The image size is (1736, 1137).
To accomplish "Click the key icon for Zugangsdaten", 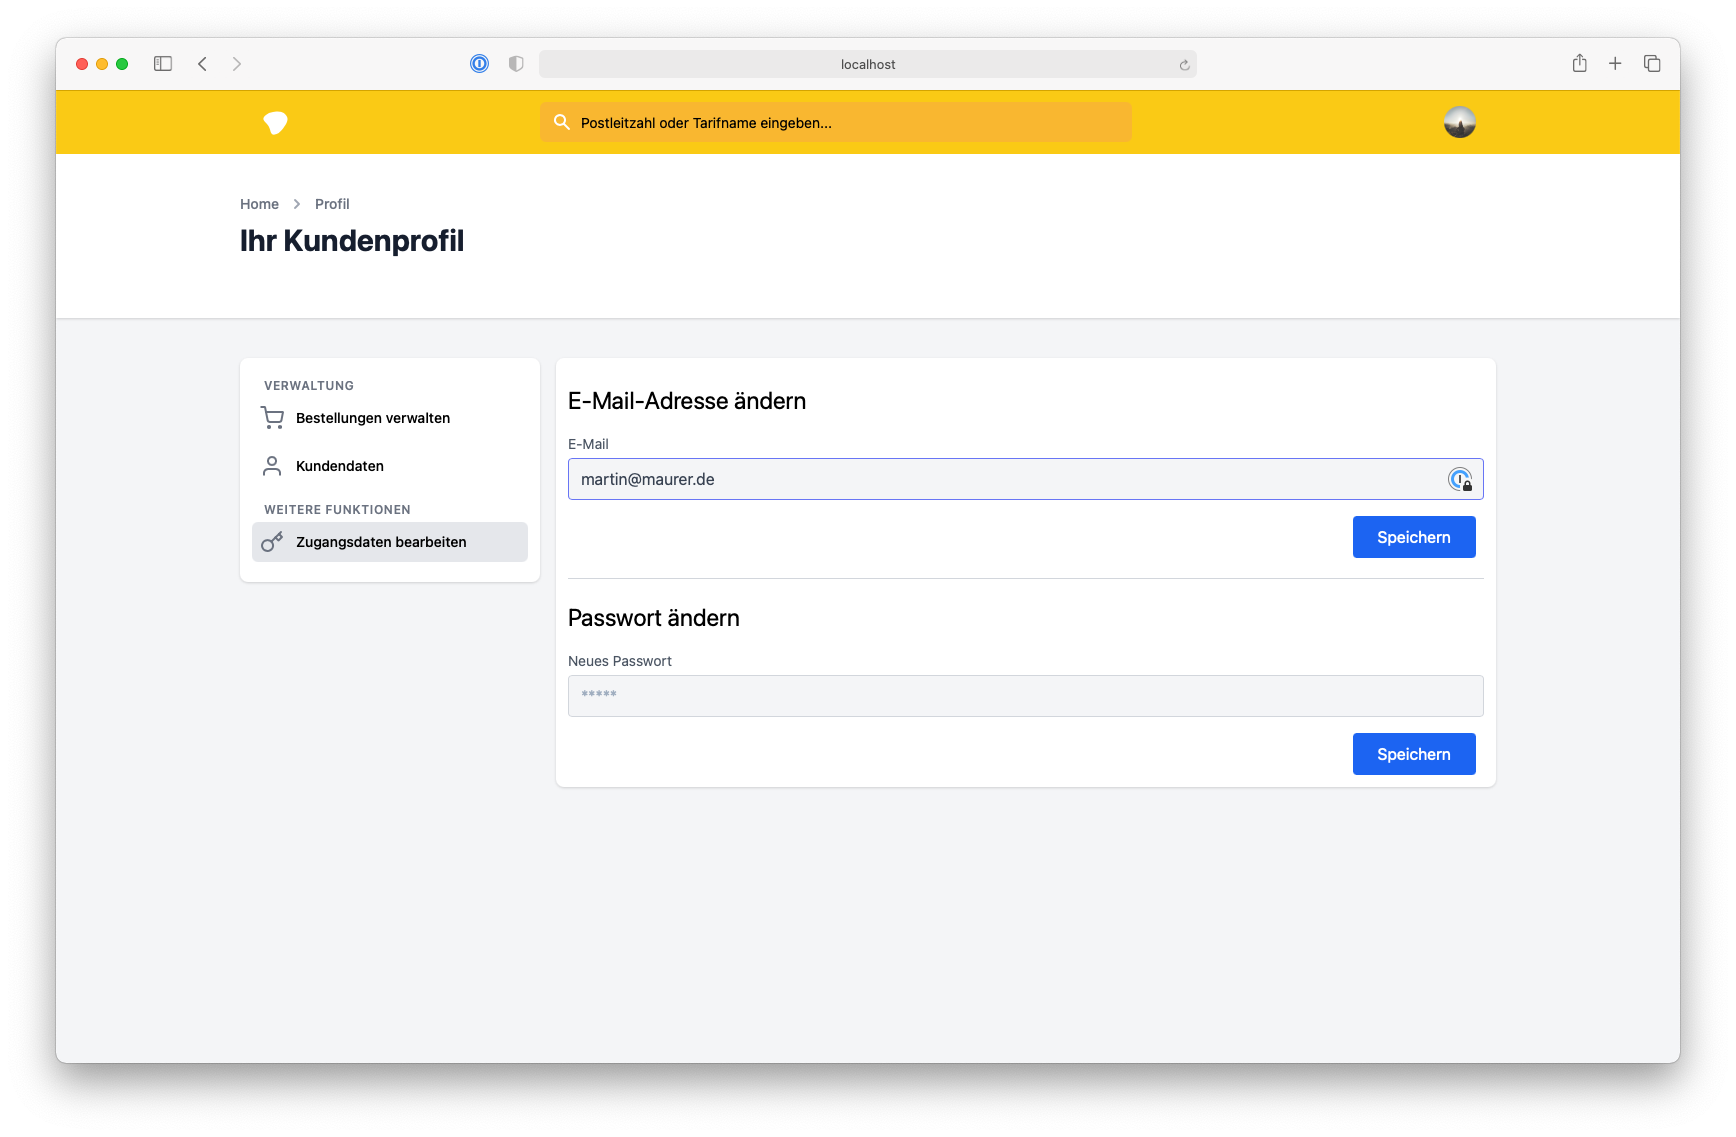I will click(x=272, y=542).
